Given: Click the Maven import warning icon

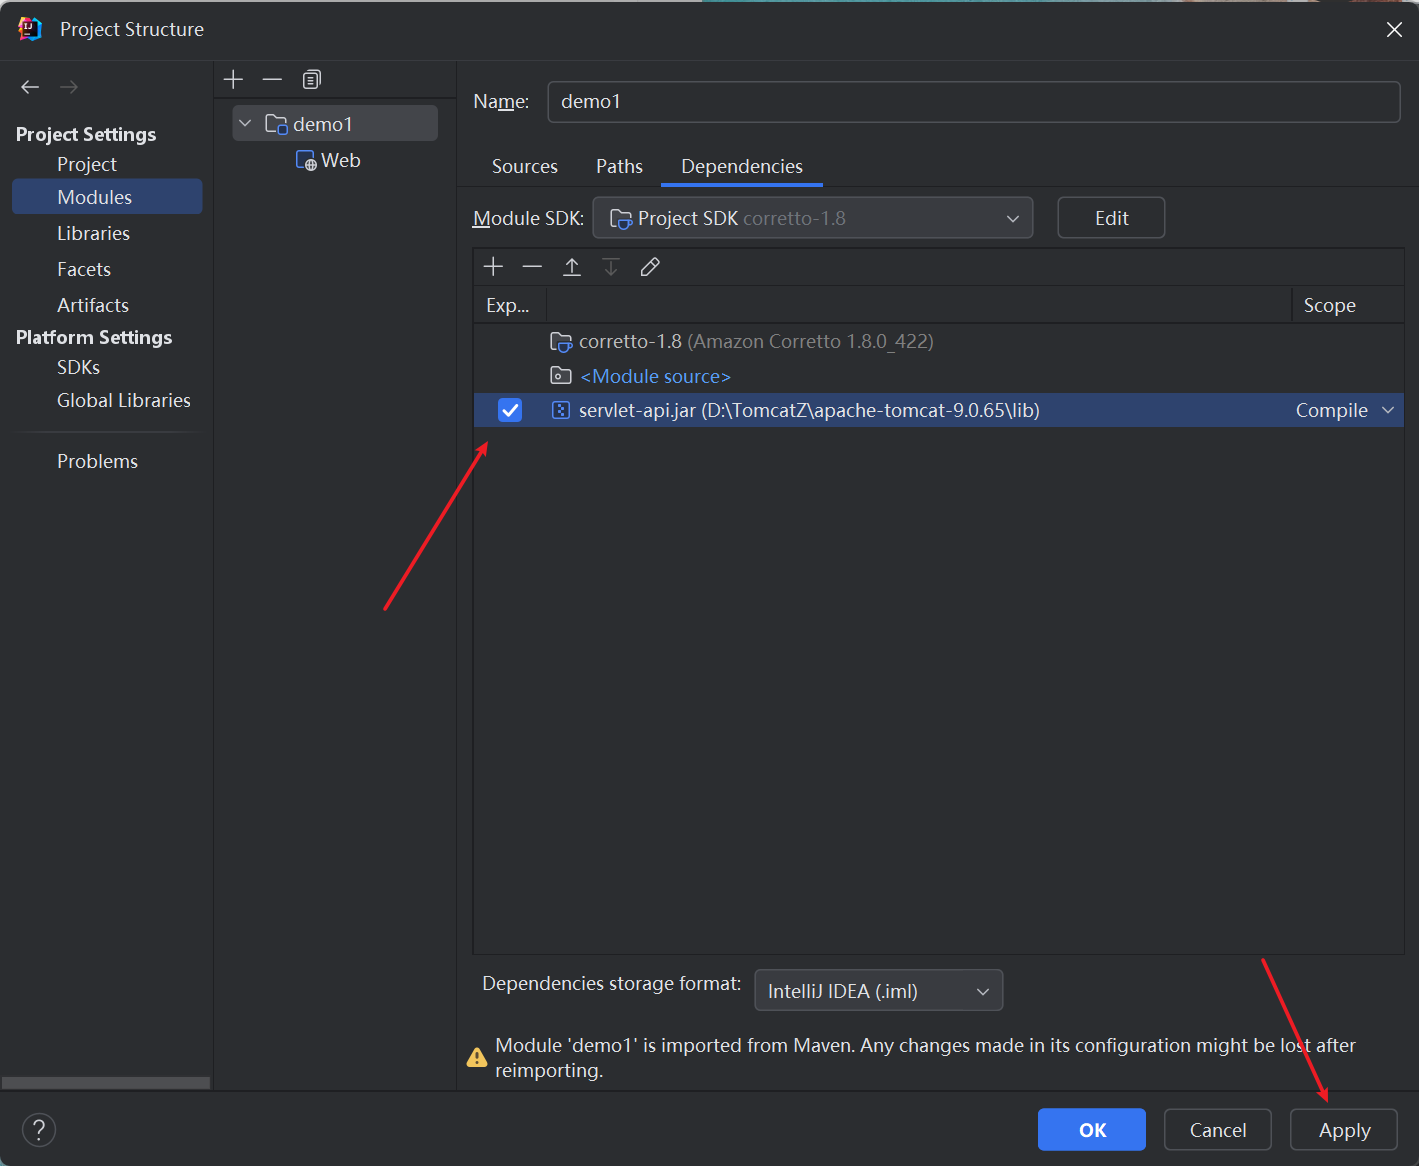Looking at the screenshot, I should click(x=477, y=1057).
